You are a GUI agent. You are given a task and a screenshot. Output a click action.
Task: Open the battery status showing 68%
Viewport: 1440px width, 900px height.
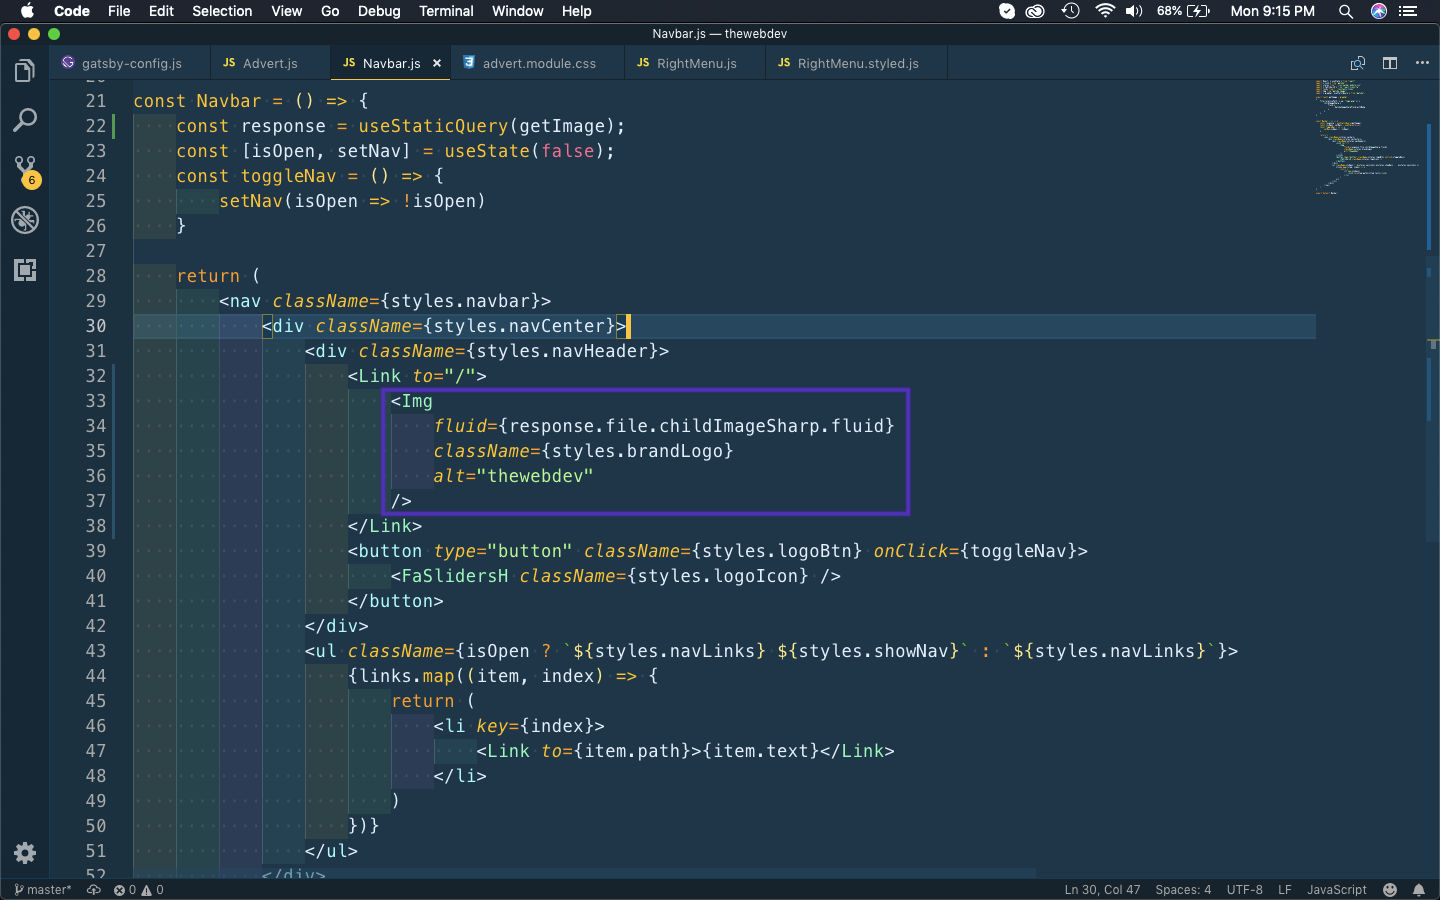[x=1184, y=11]
